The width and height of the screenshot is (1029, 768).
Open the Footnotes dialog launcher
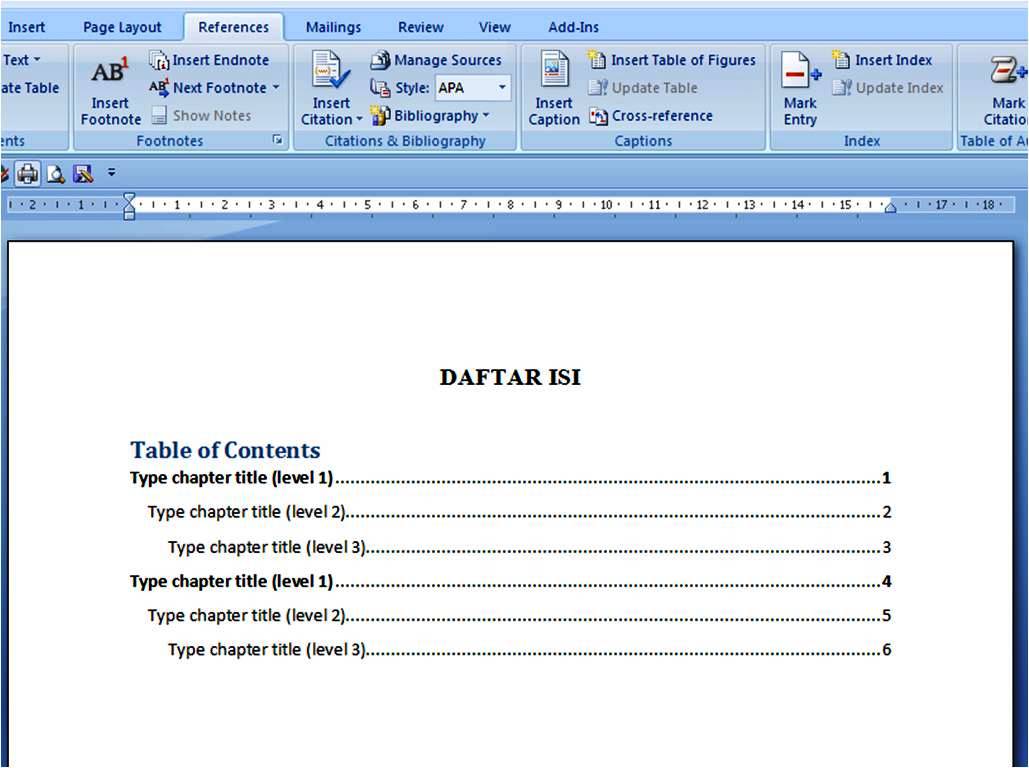pyautogui.click(x=278, y=140)
